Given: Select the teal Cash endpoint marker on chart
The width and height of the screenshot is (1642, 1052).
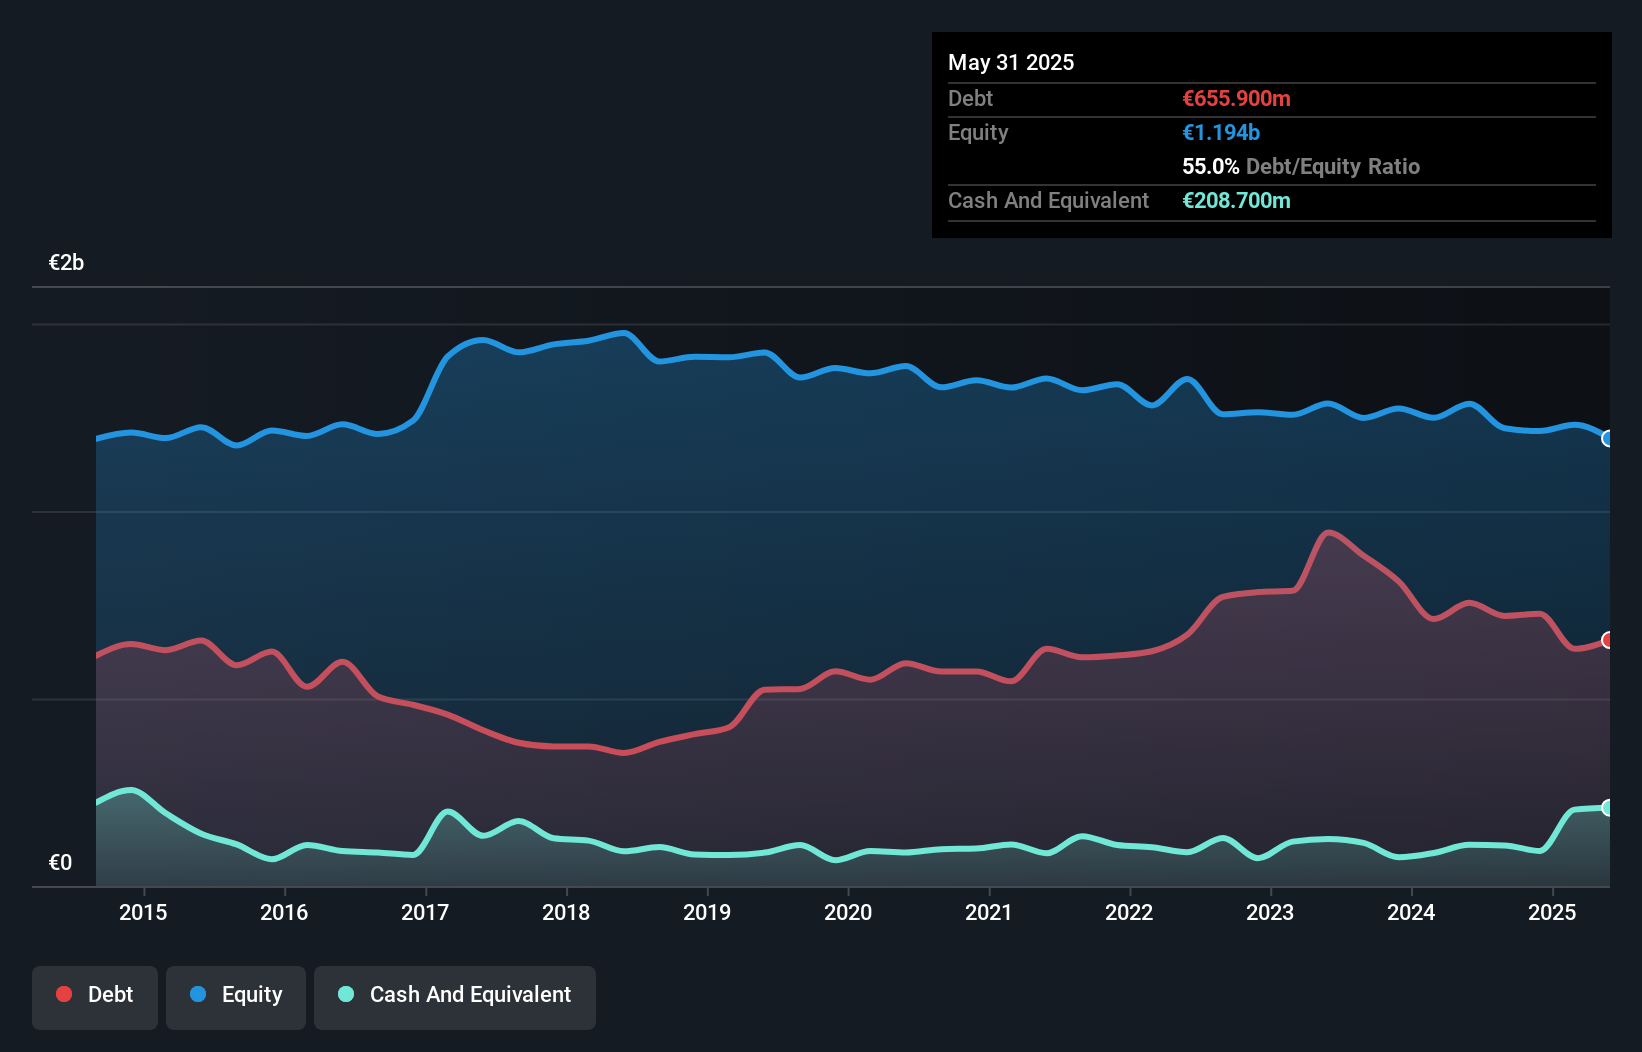Looking at the screenshot, I should (1608, 809).
